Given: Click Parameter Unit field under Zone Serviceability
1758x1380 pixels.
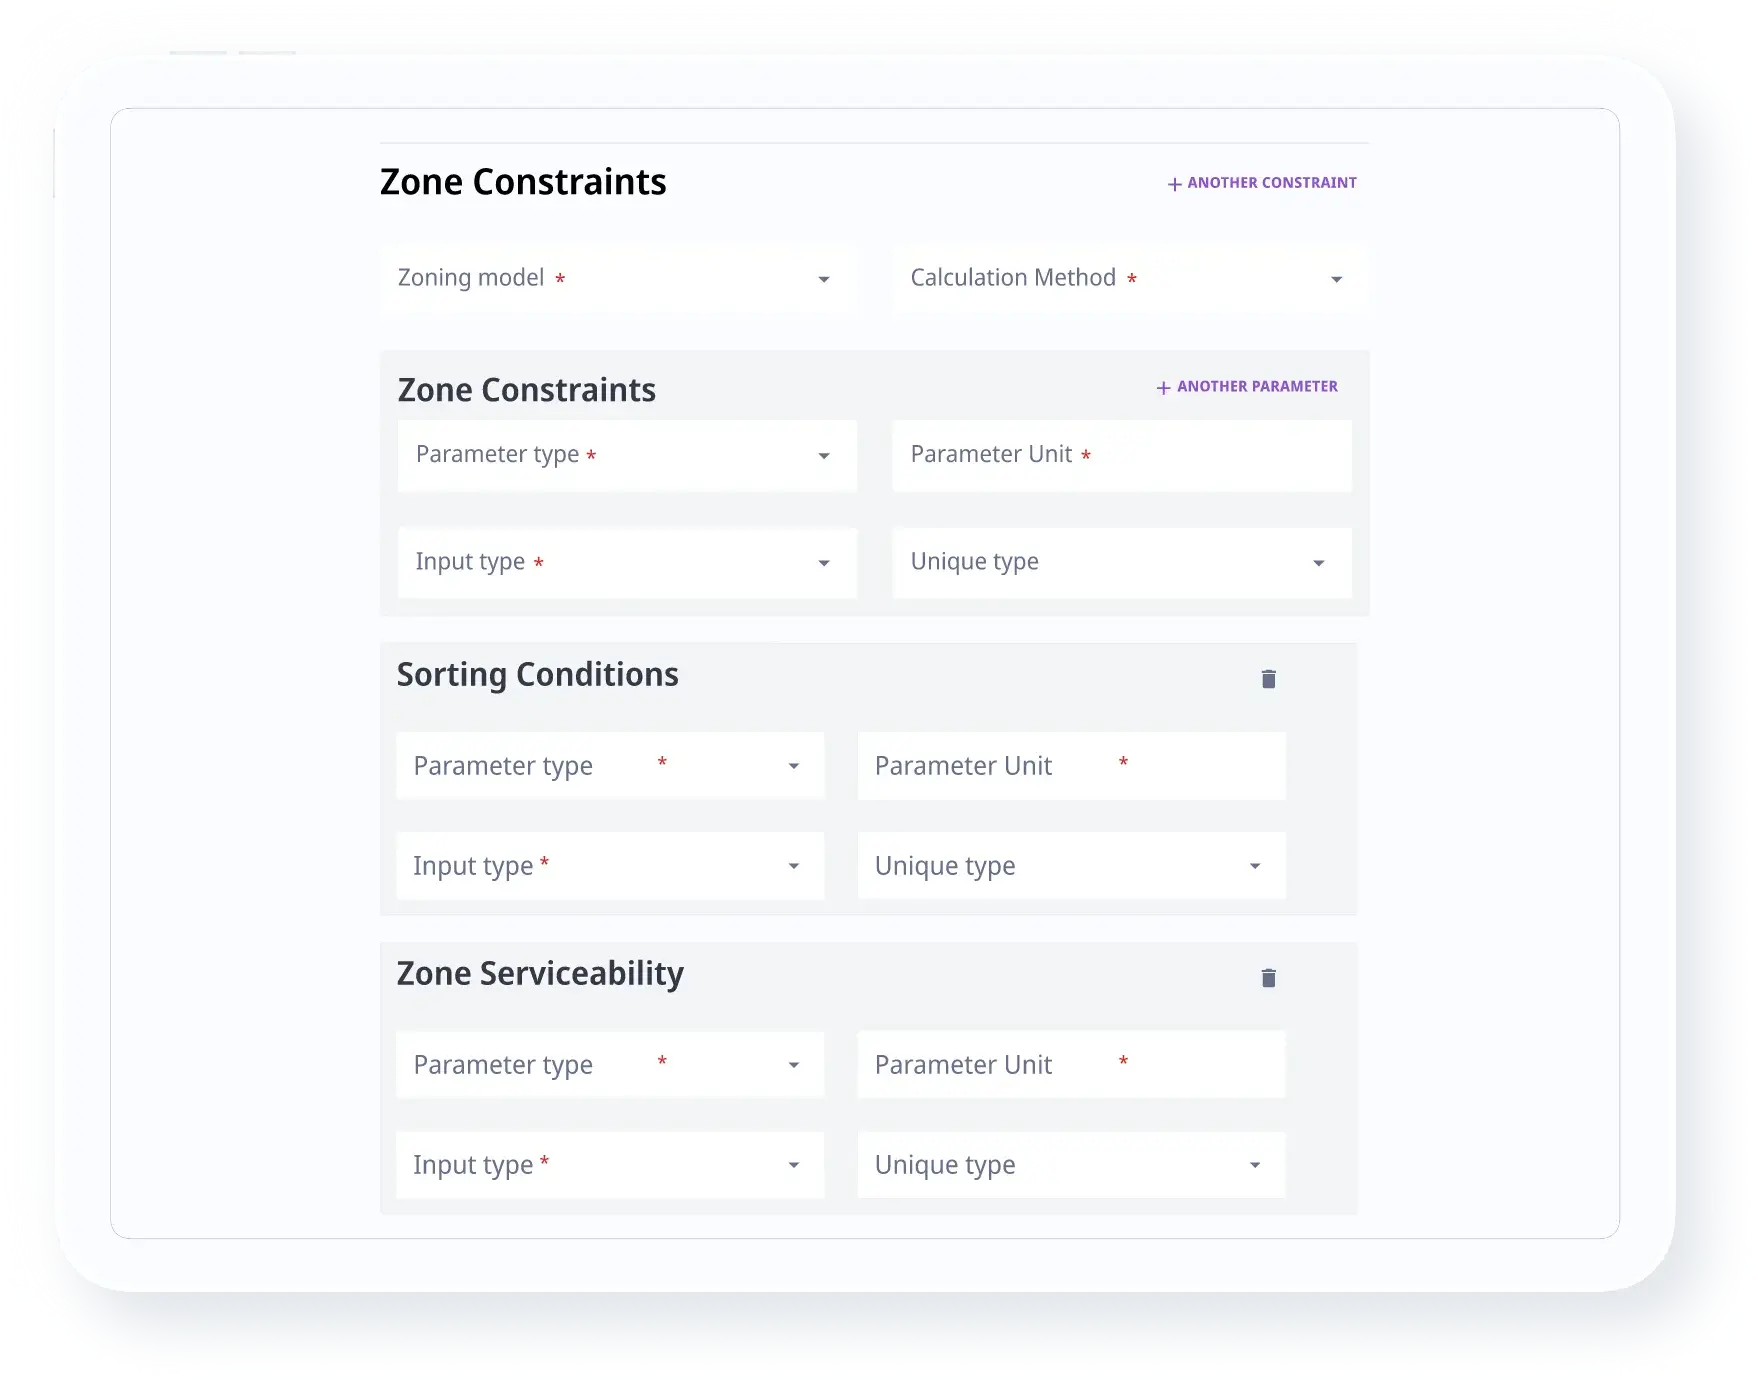Looking at the screenshot, I should pyautogui.click(x=1071, y=1065).
